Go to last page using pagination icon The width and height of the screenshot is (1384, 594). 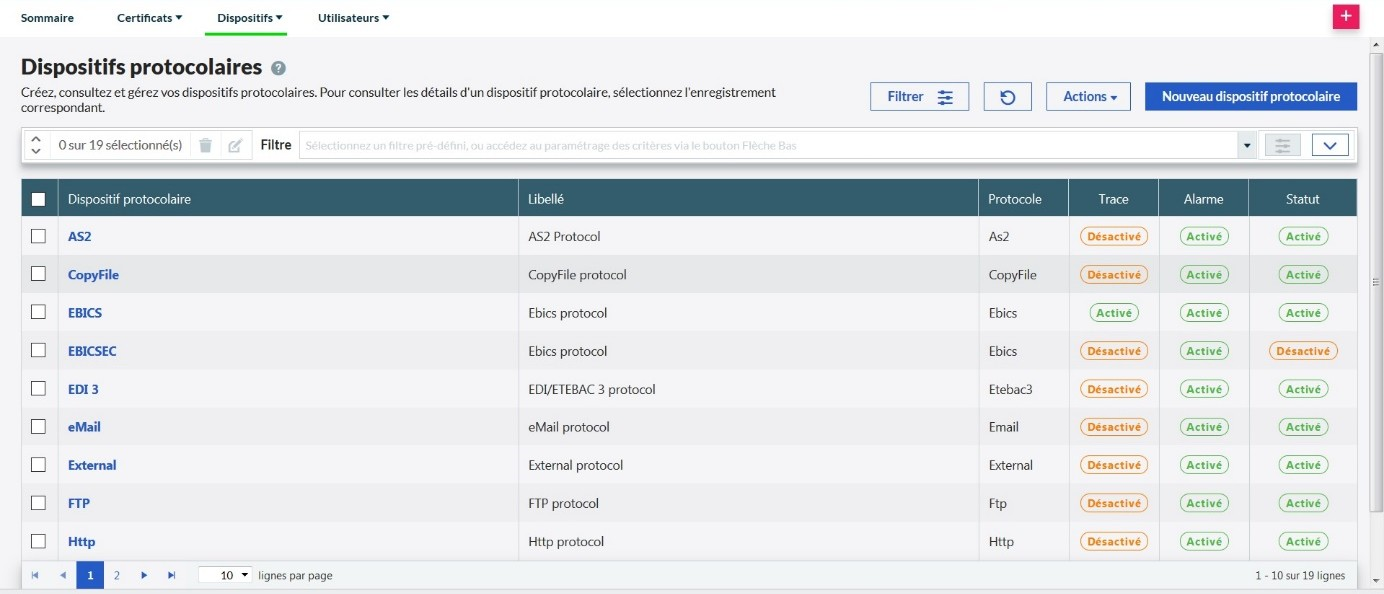[171, 575]
